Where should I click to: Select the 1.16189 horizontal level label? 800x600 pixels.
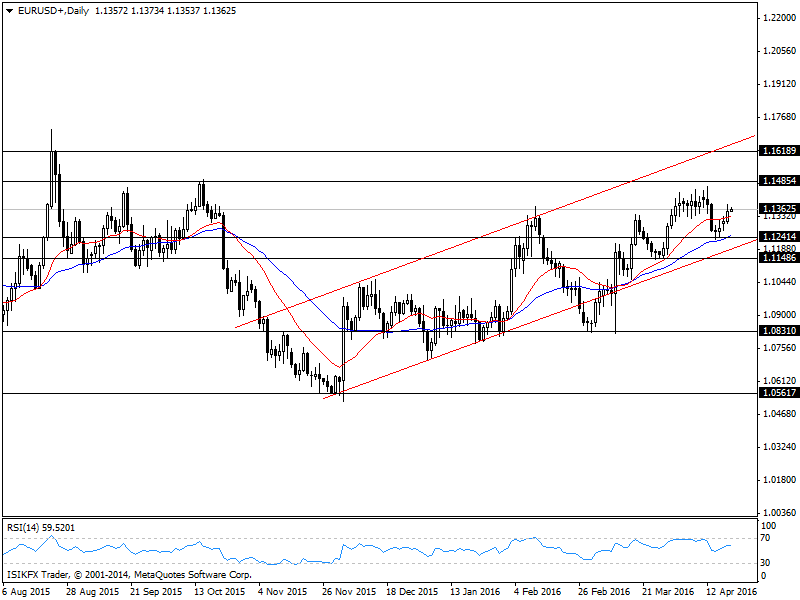click(779, 151)
